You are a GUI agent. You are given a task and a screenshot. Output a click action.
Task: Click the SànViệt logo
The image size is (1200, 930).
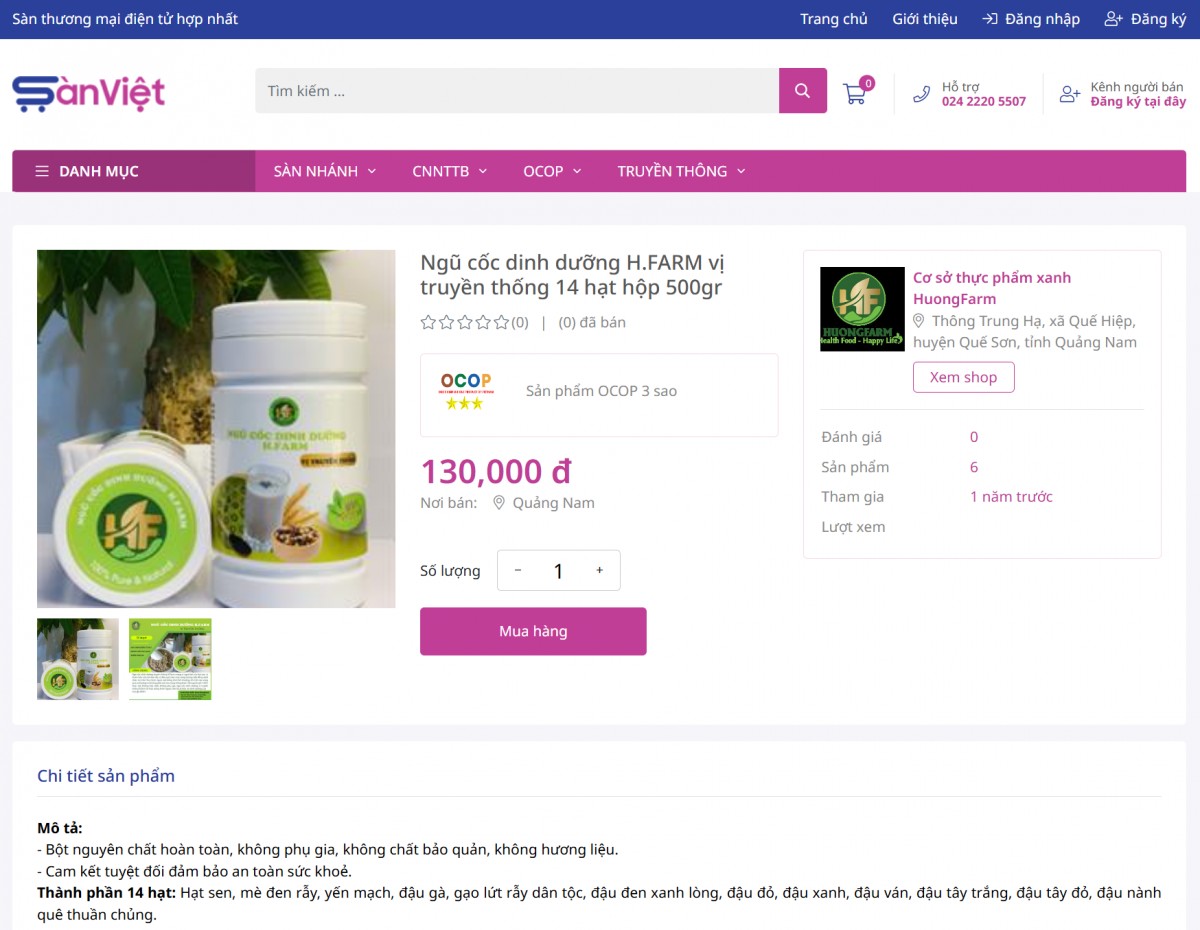point(89,93)
